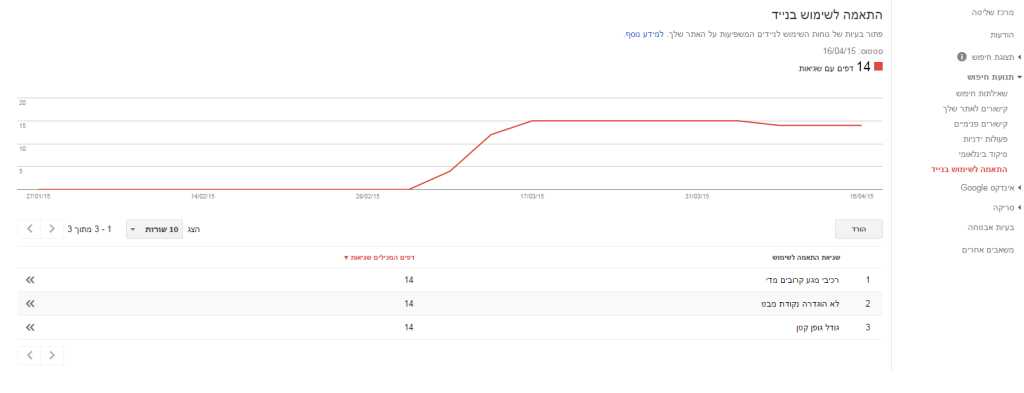
Task: Sort by דפים המכילים שגיאות column header
Action: pyautogui.click(x=379, y=258)
